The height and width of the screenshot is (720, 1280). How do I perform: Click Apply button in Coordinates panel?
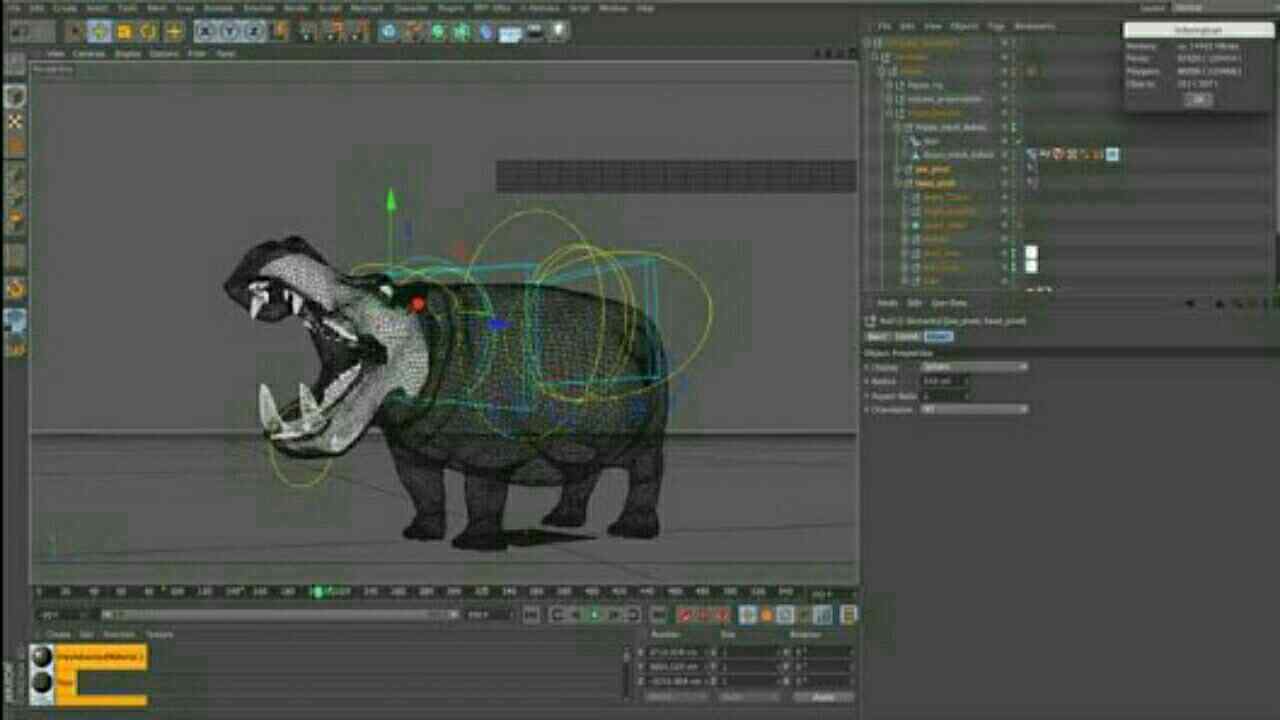826,697
